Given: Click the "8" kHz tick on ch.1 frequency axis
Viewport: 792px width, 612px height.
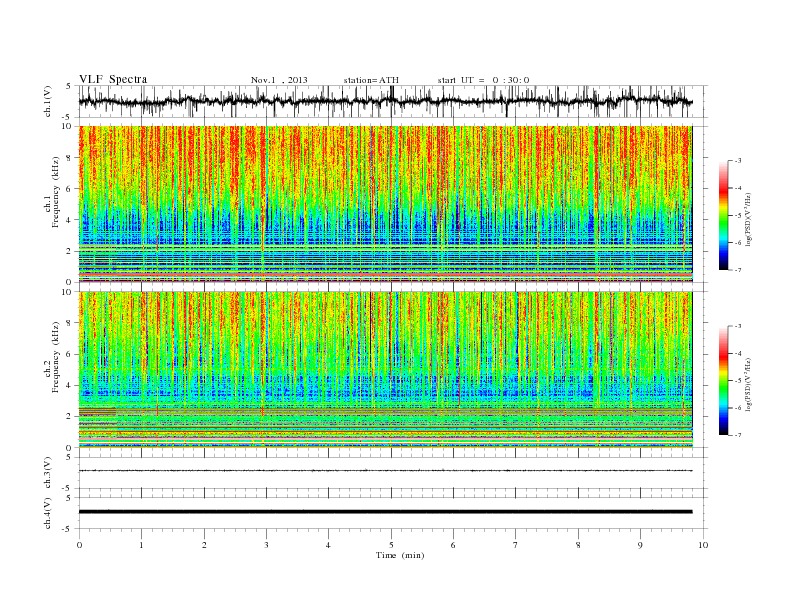Looking at the screenshot, I should (70, 158).
